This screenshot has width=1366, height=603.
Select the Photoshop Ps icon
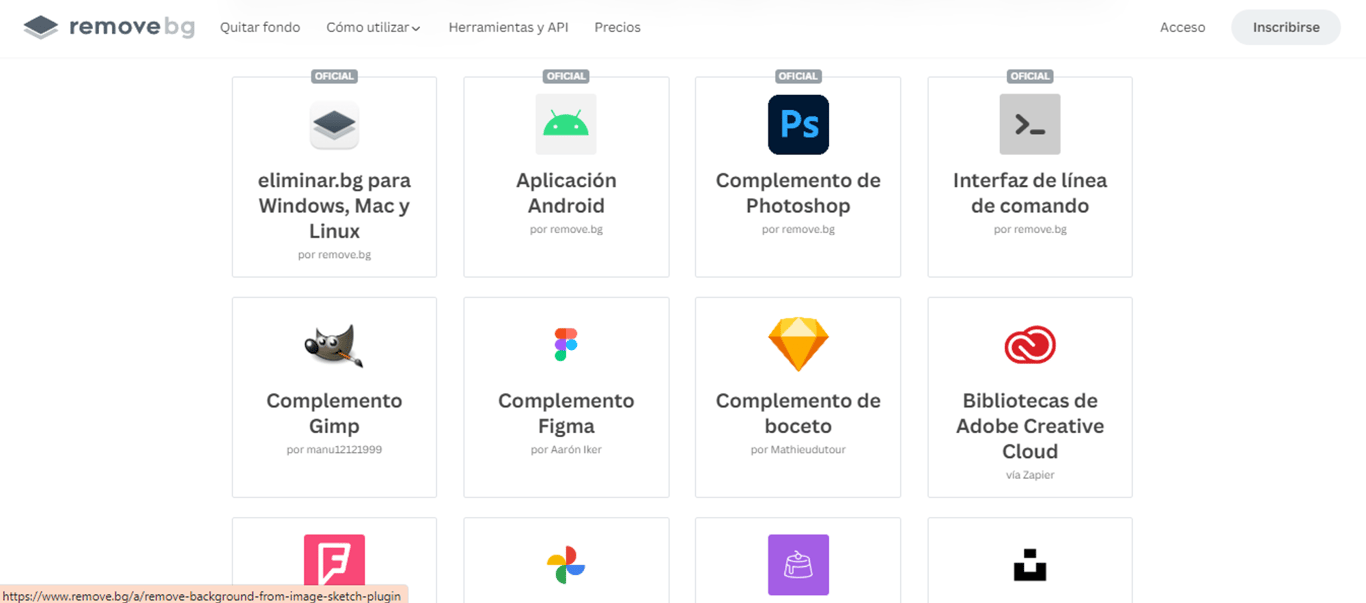[798, 124]
